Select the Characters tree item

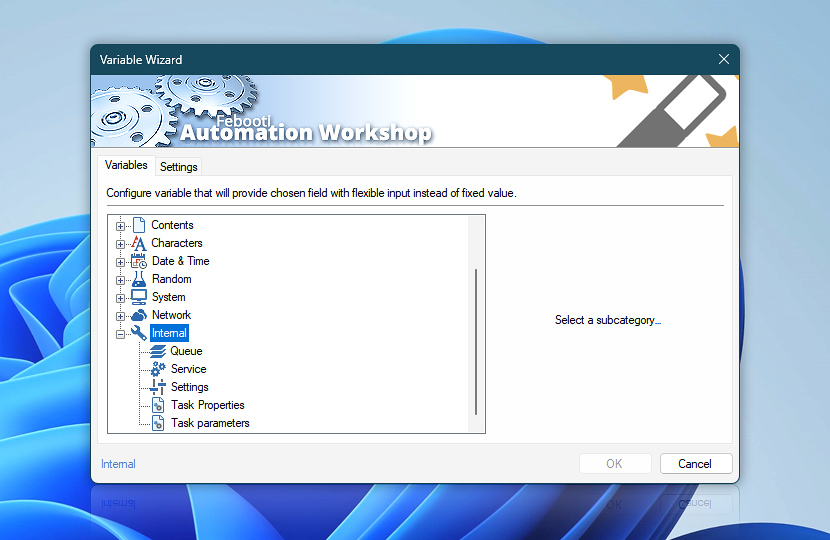[x=177, y=243]
